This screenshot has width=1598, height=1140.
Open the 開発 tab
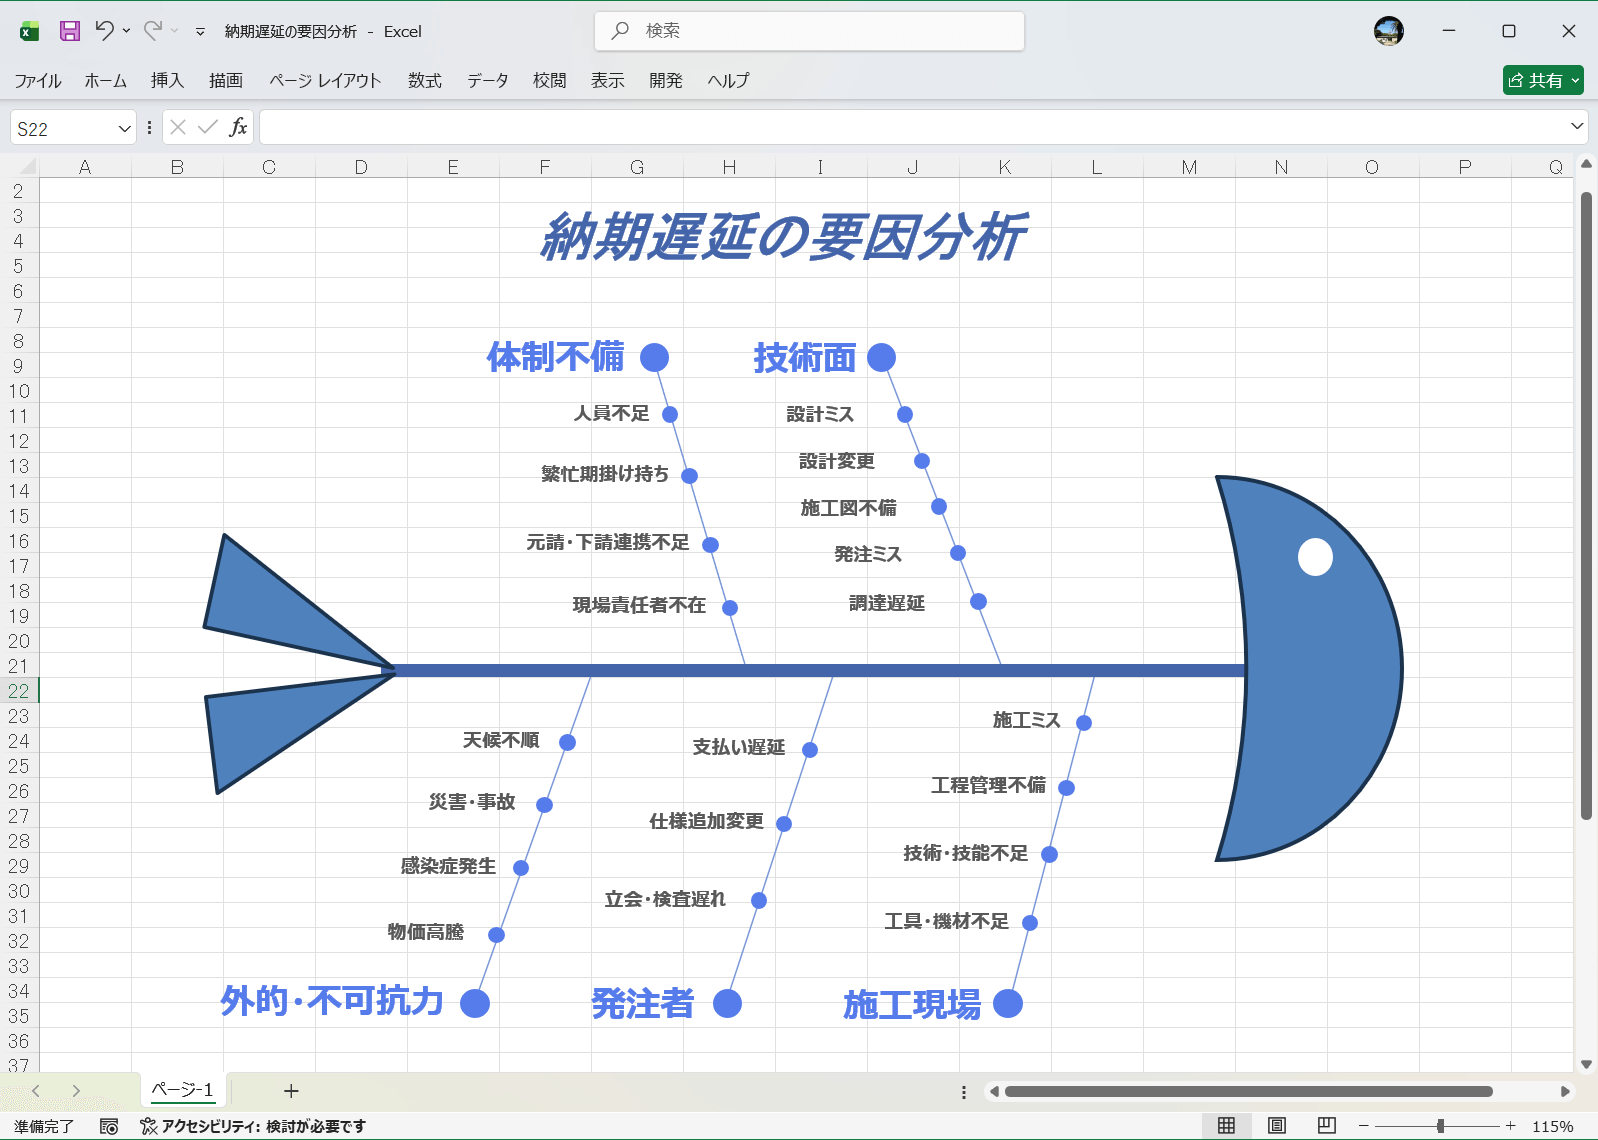(665, 80)
